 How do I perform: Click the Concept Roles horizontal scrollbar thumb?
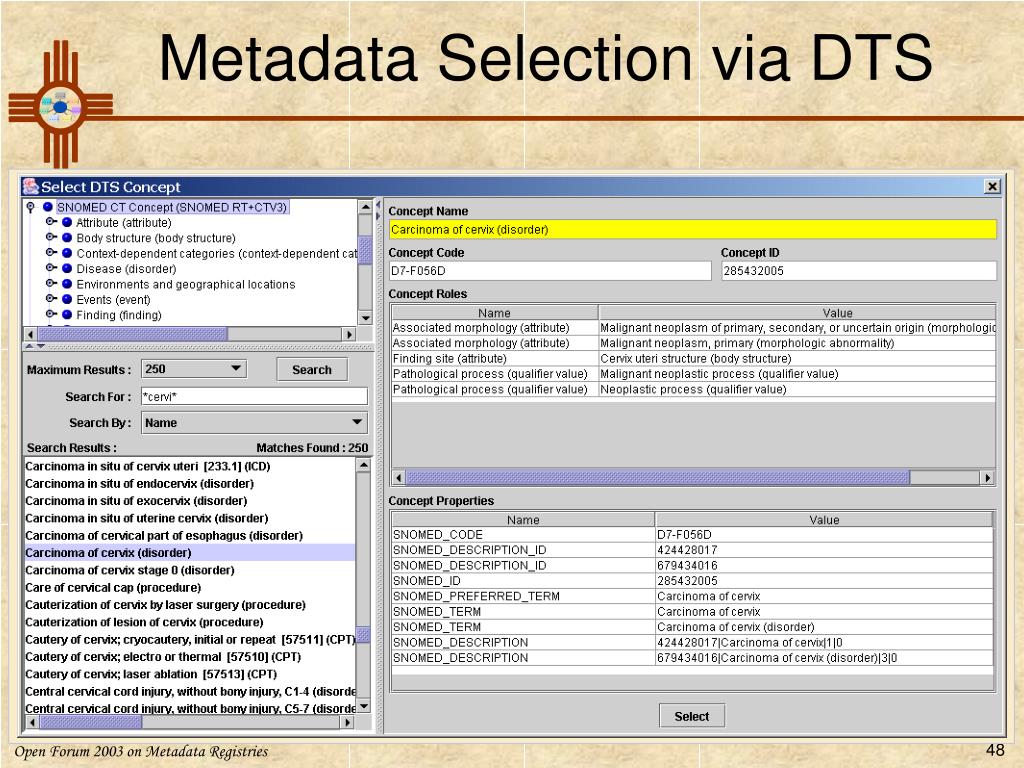tap(658, 478)
